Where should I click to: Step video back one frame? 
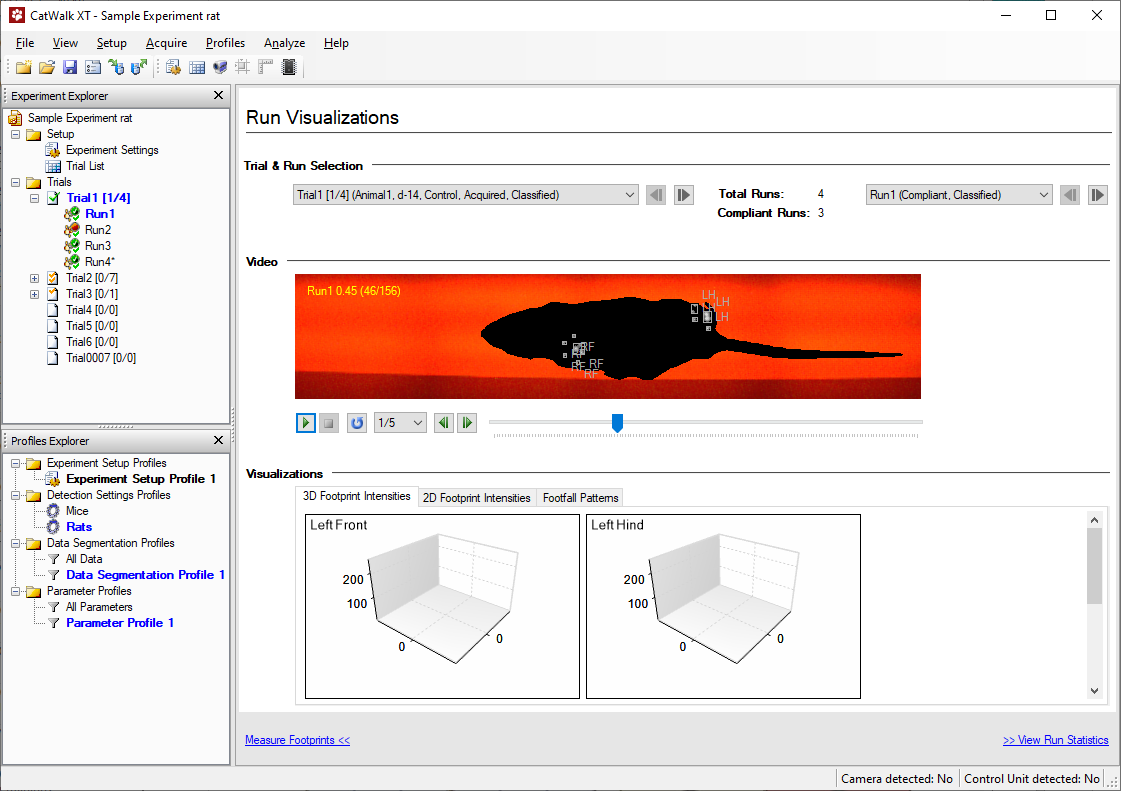pyautogui.click(x=444, y=423)
